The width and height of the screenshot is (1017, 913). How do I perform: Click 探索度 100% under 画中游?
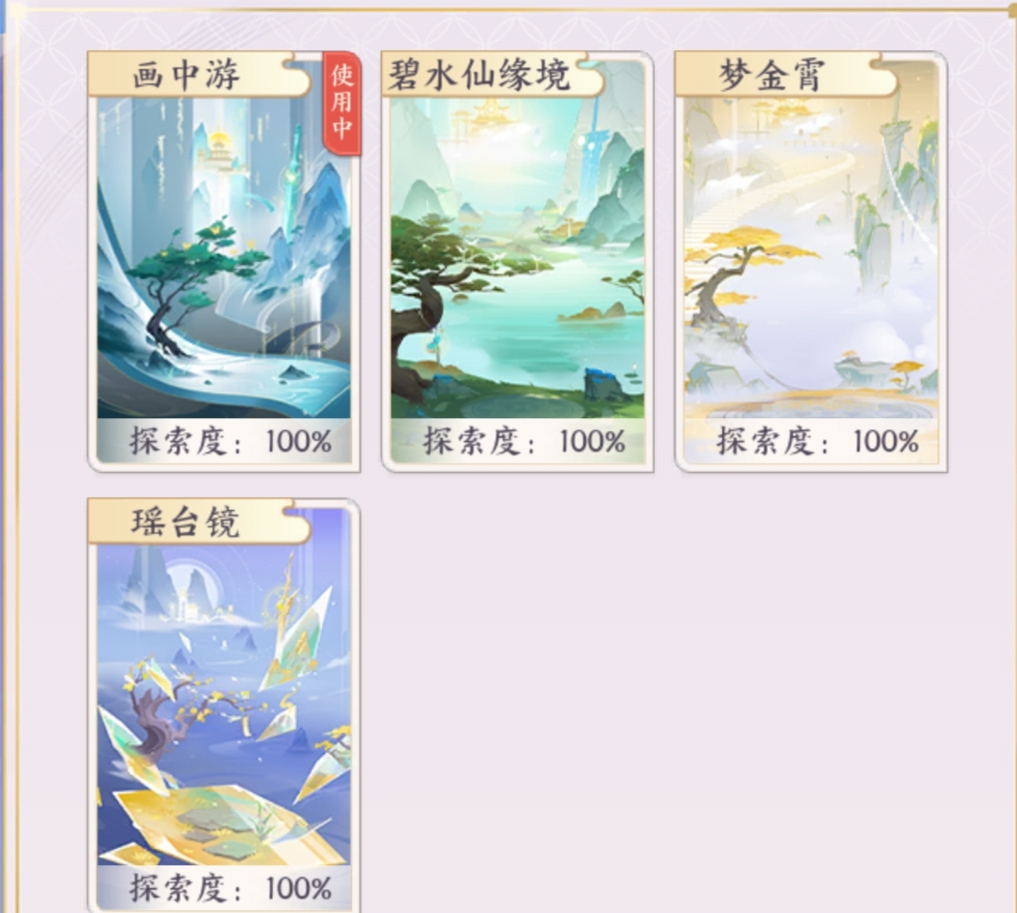tap(231, 442)
